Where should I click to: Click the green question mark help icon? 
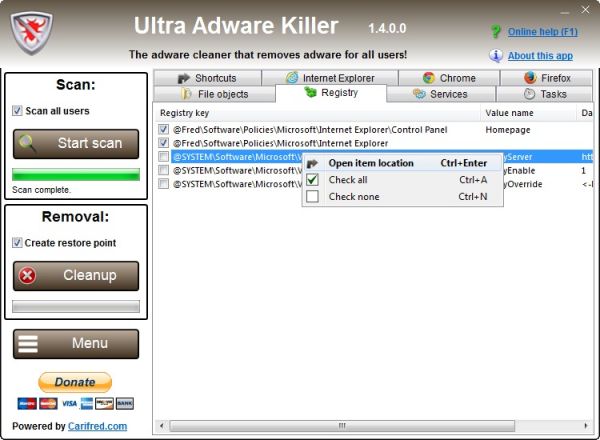pos(496,31)
